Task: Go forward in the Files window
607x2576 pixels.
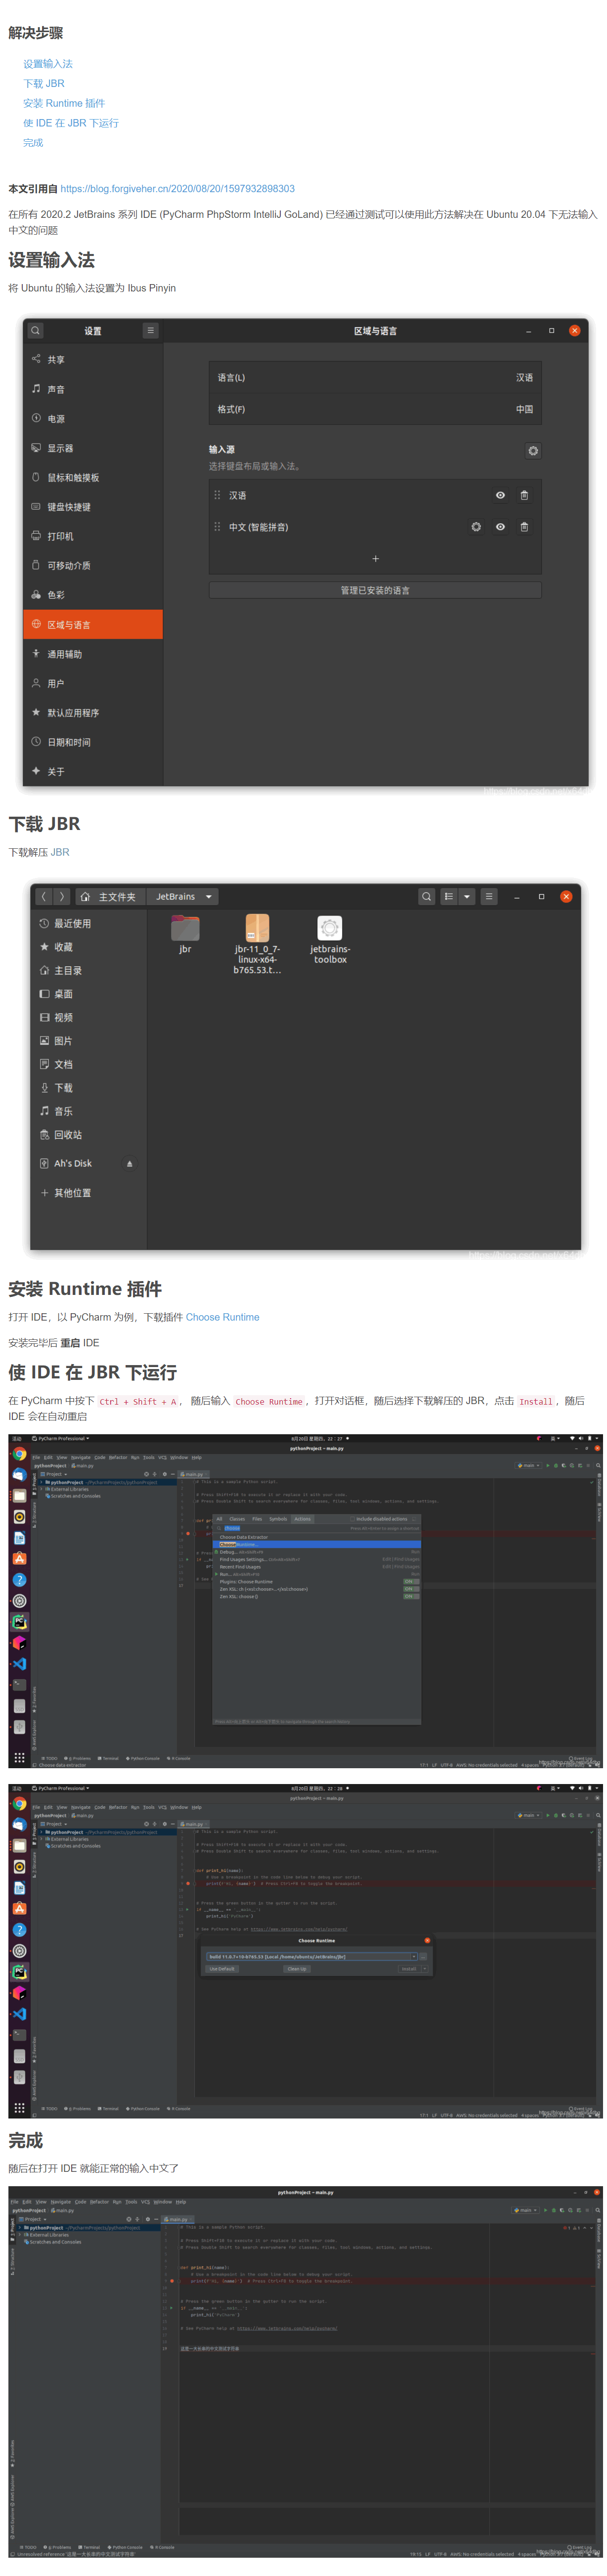Action: [61, 897]
